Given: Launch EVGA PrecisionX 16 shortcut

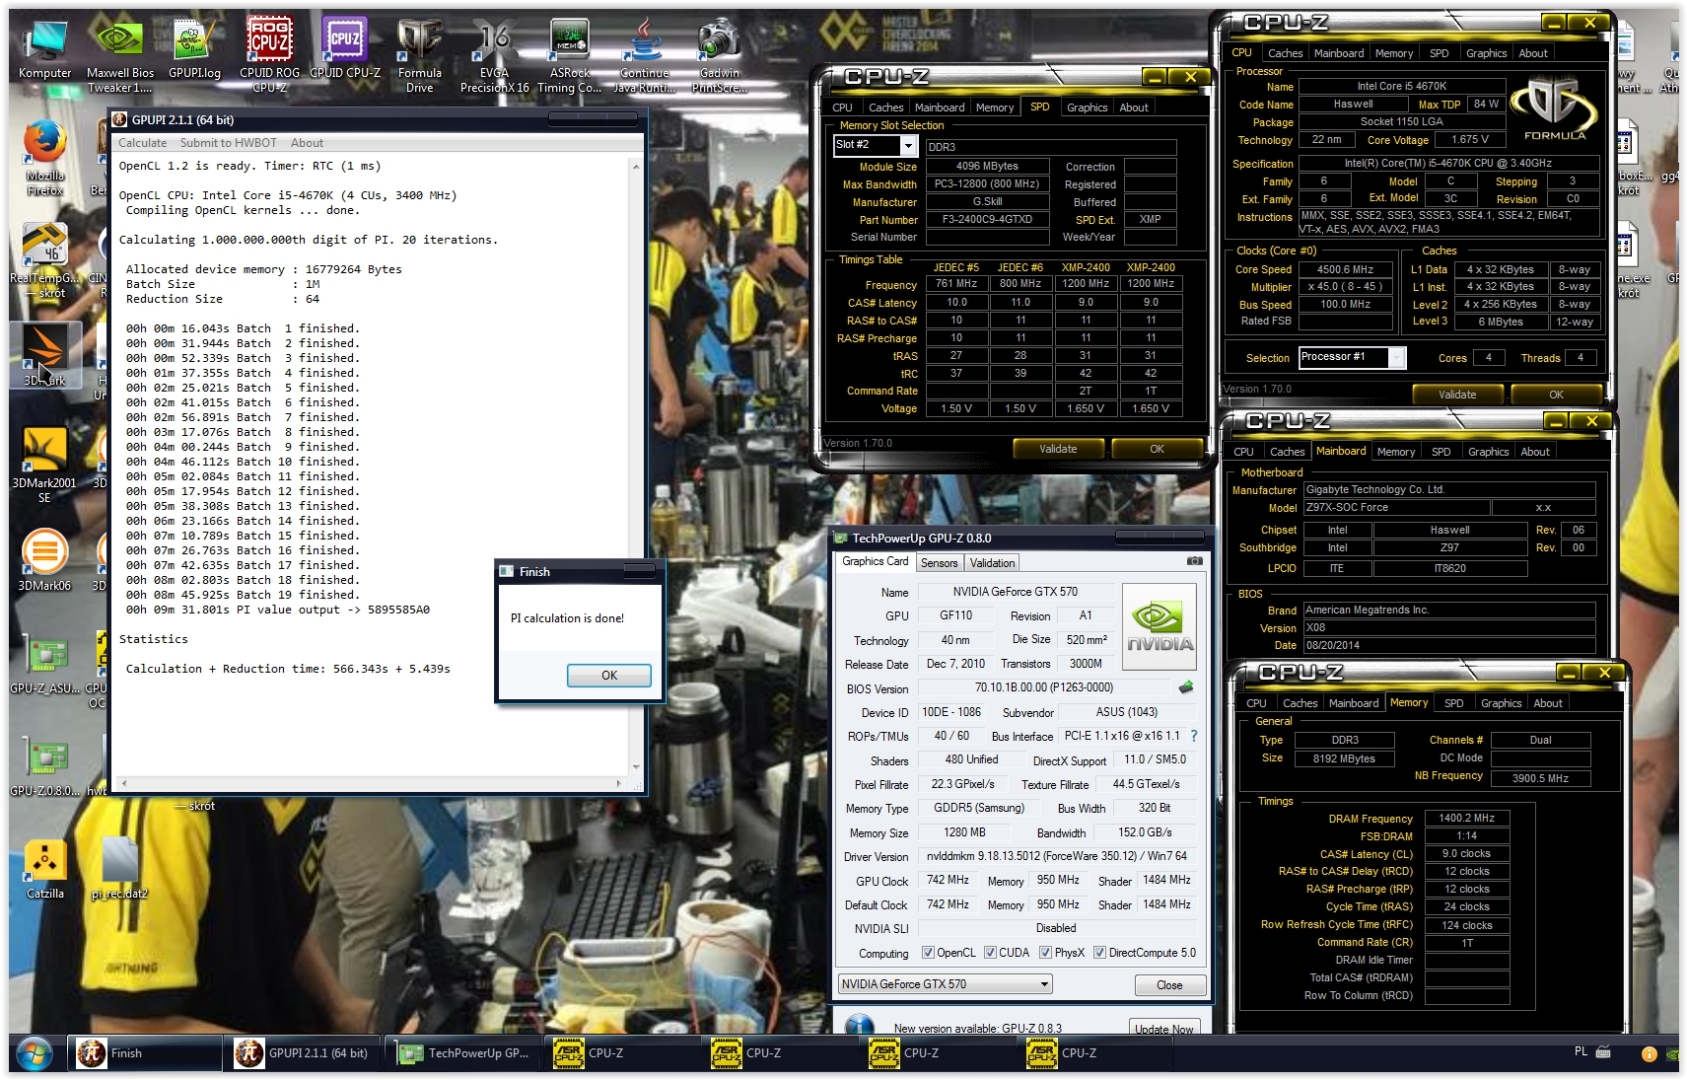Looking at the screenshot, I should [494, 55].
